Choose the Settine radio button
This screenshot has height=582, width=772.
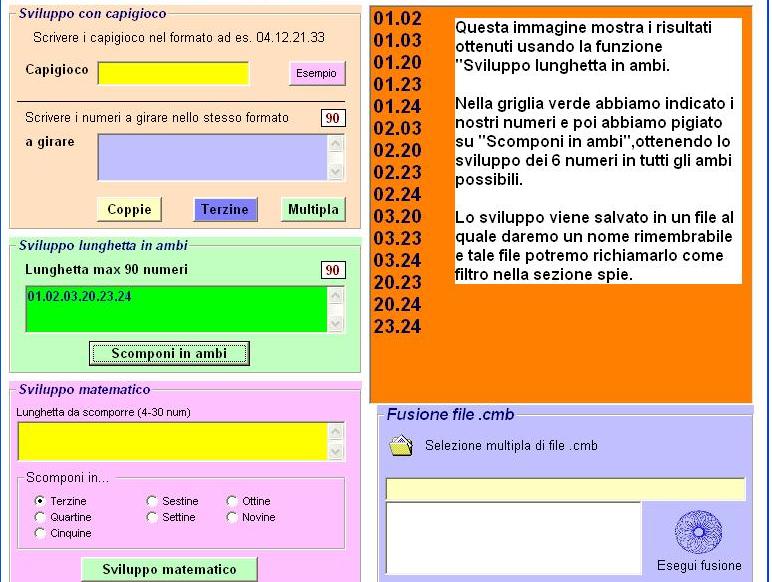coord(152,517)
